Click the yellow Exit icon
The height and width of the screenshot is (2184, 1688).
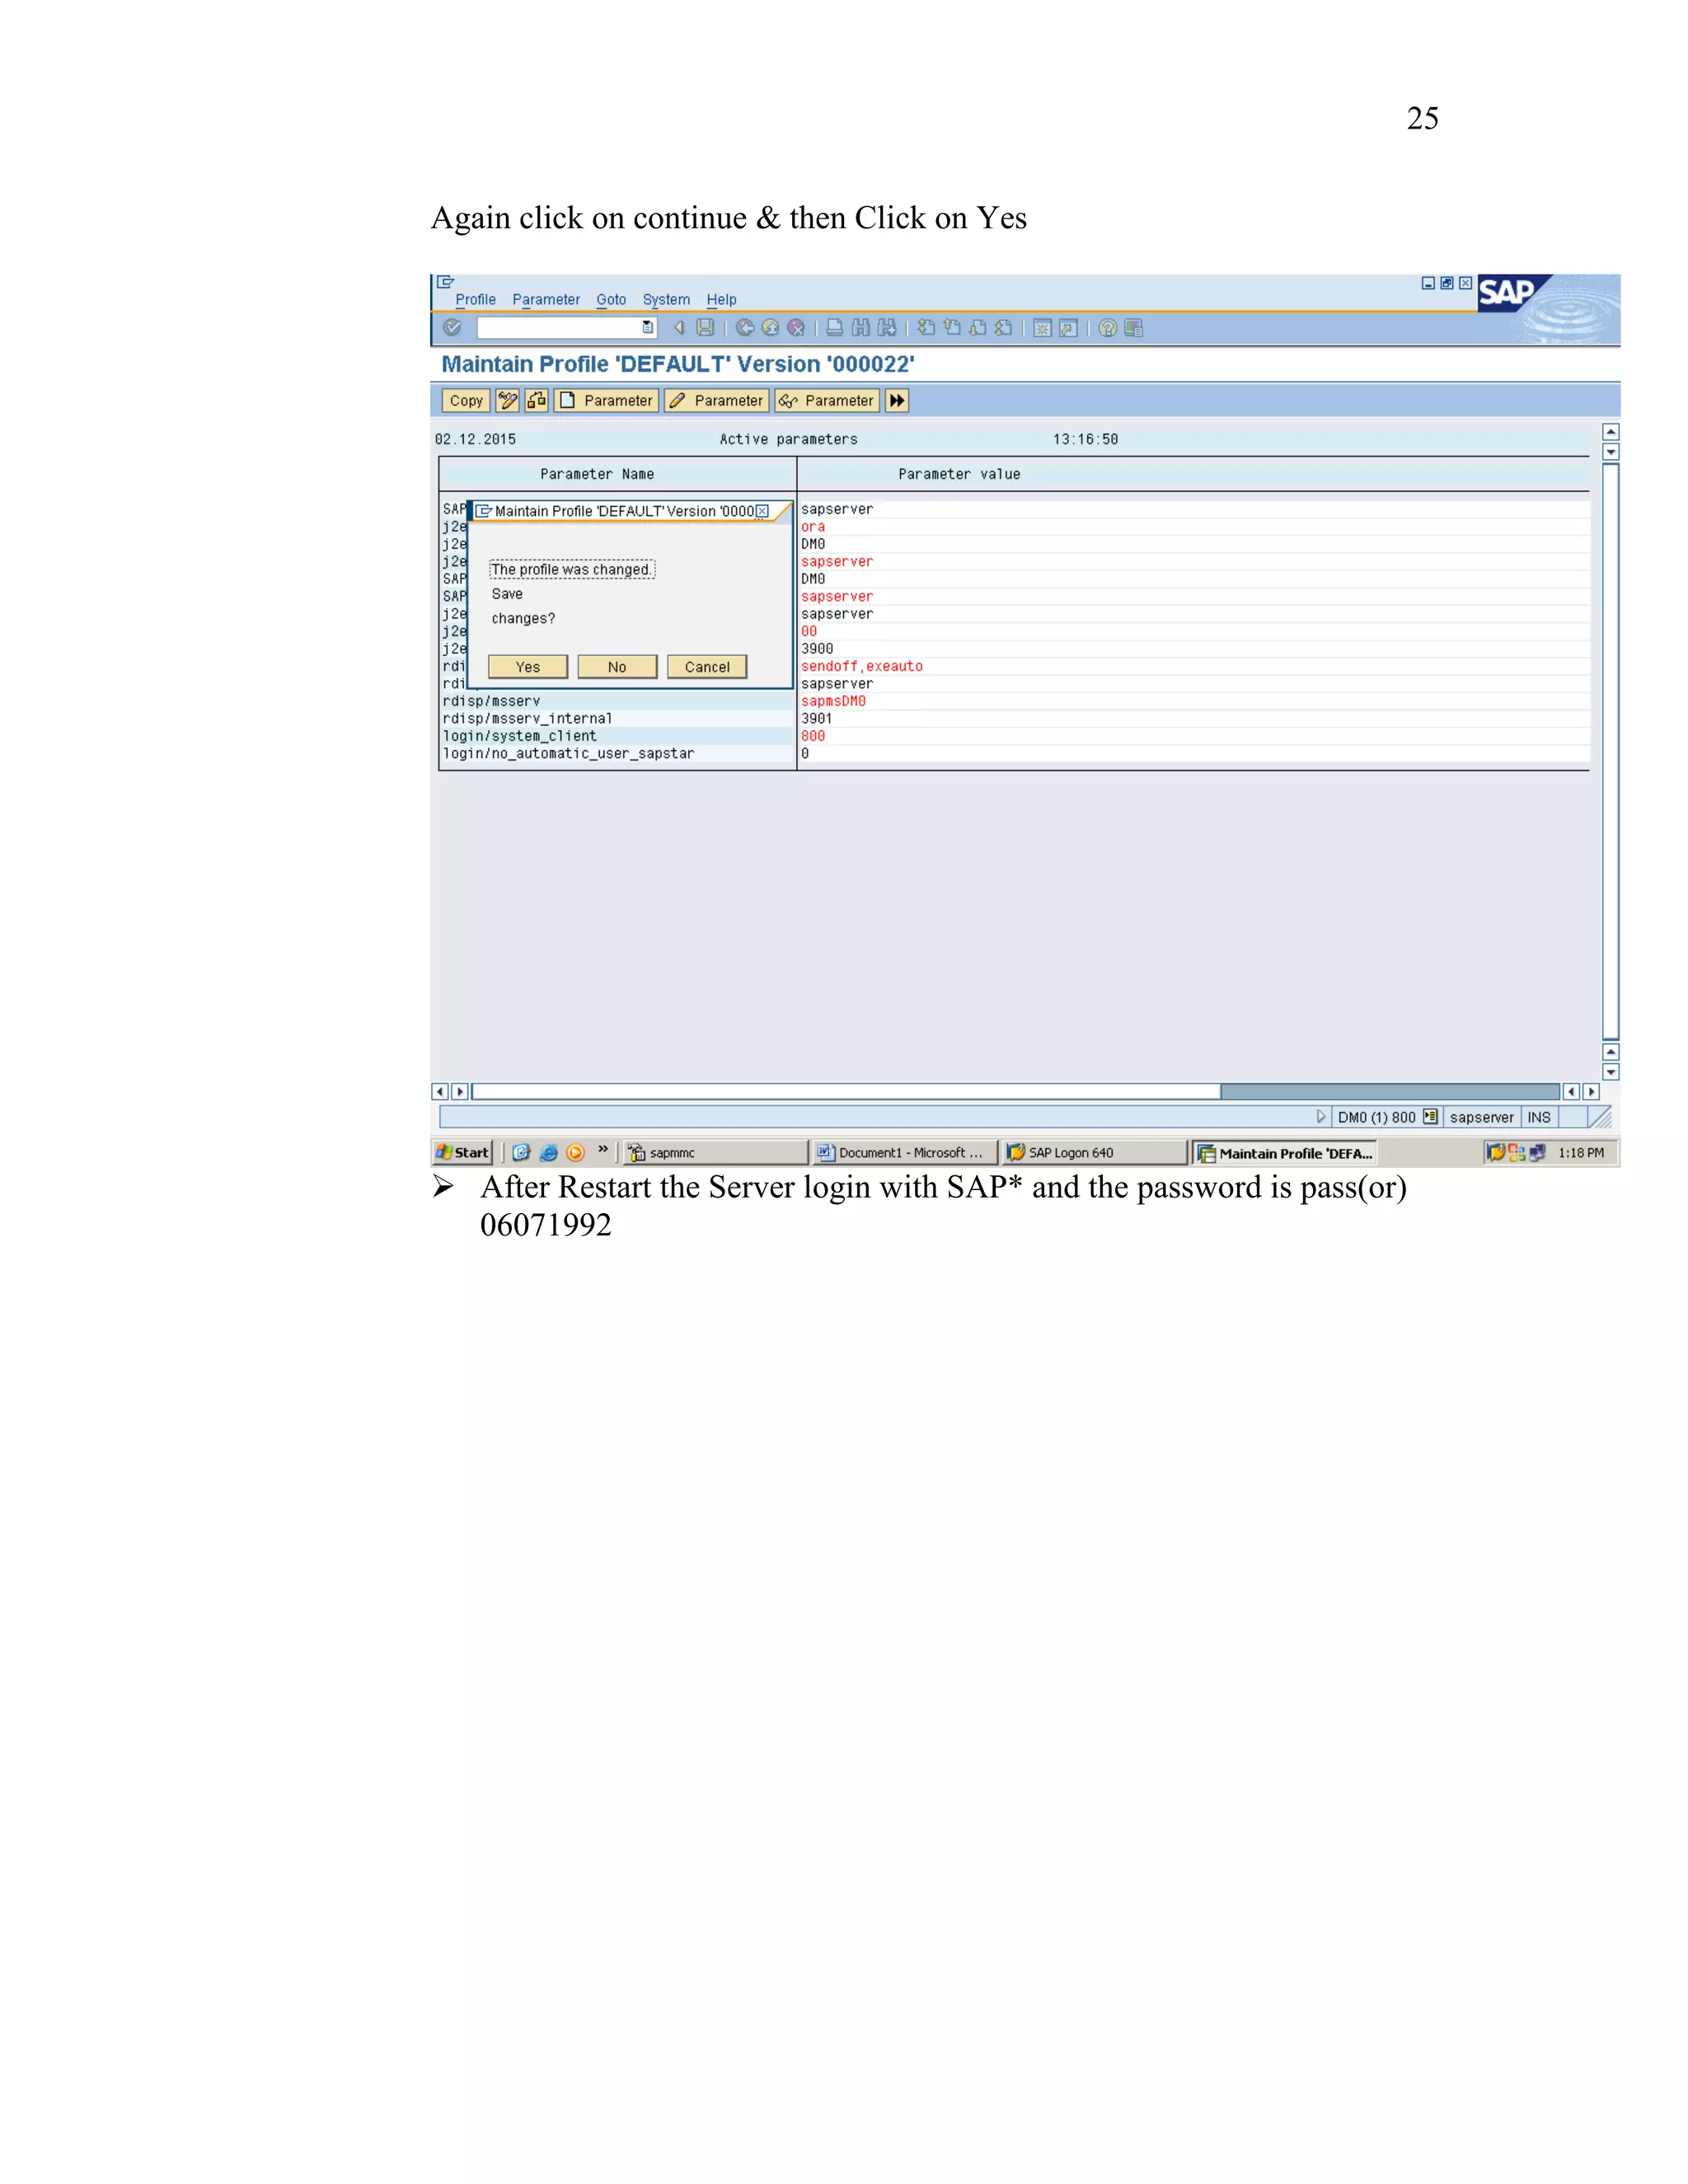pos(770,327)
